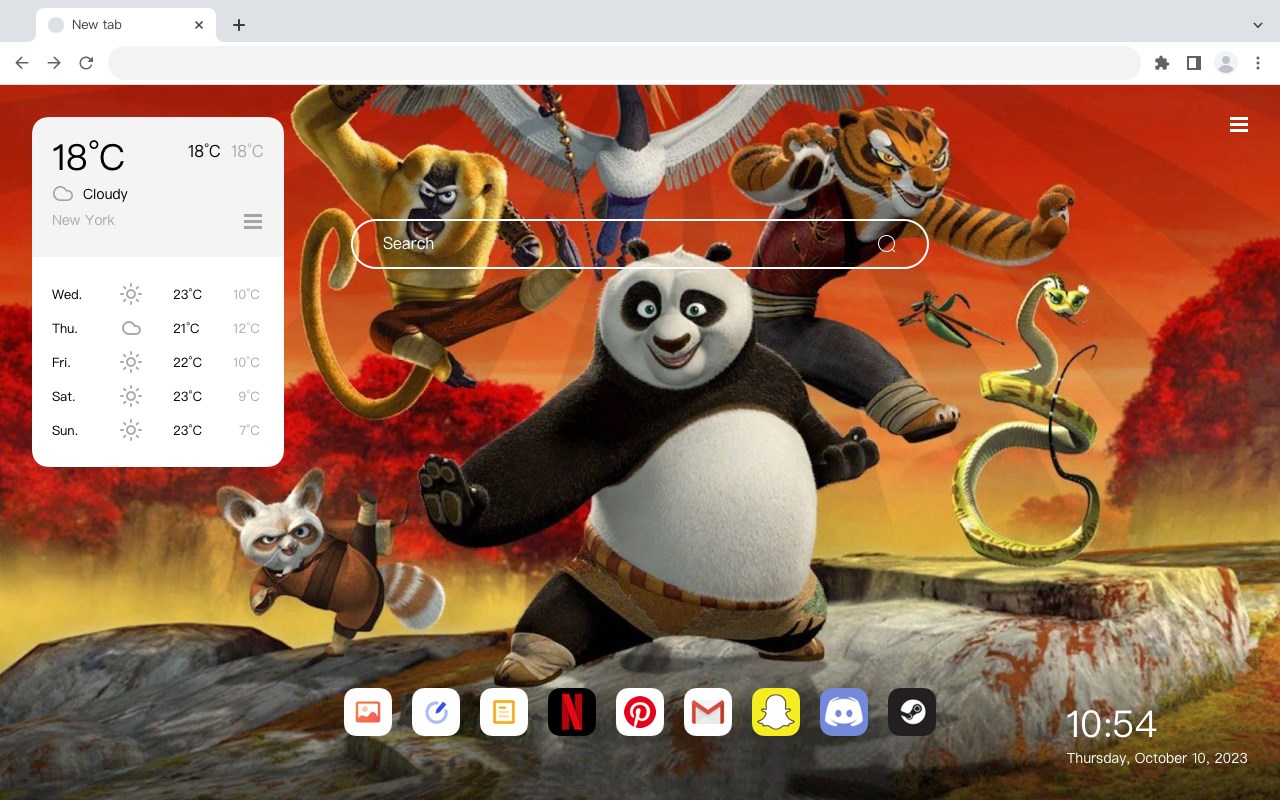This screenshot has width=1280, height=800.
Task: Open the Discord shortcut
Action: click(x=844, y=712)
